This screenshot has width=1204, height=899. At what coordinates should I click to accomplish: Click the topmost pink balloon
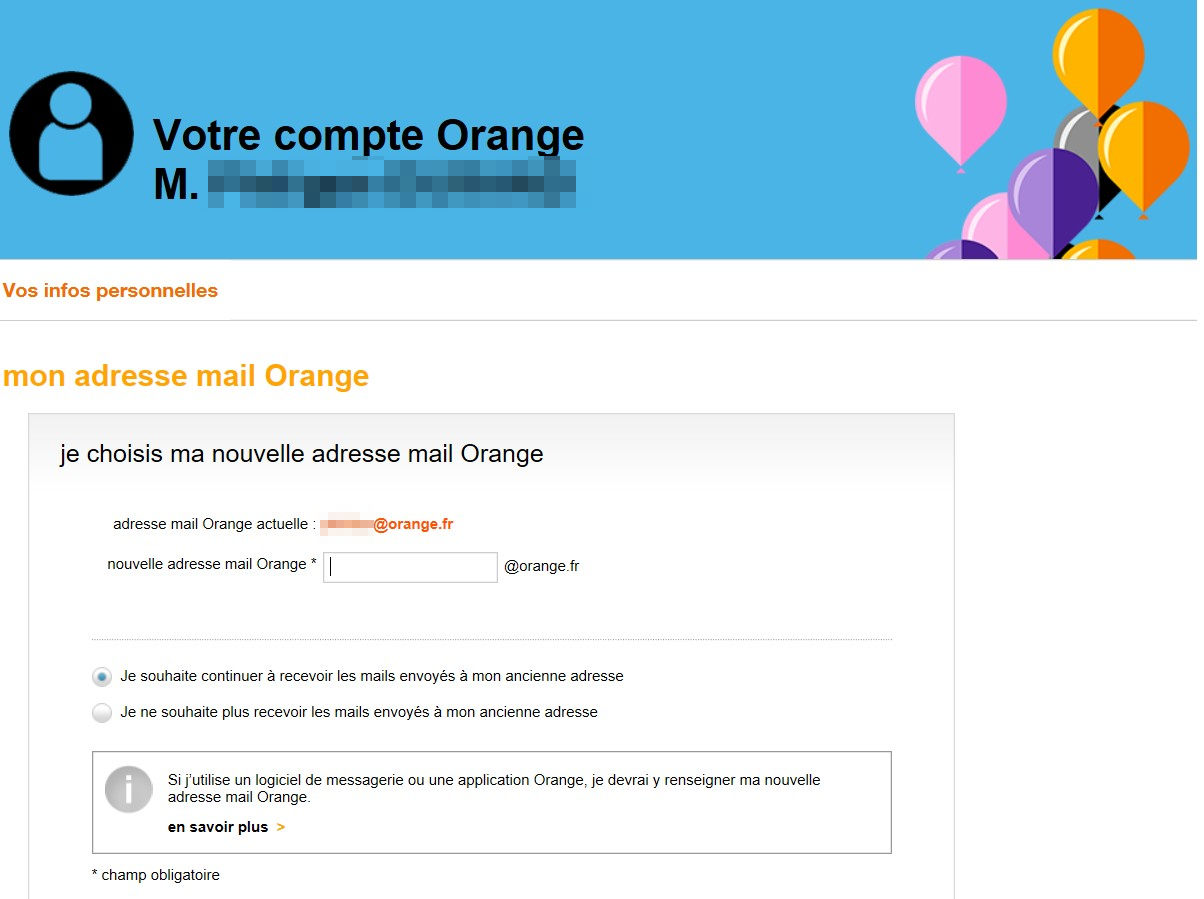pos(959,107)
